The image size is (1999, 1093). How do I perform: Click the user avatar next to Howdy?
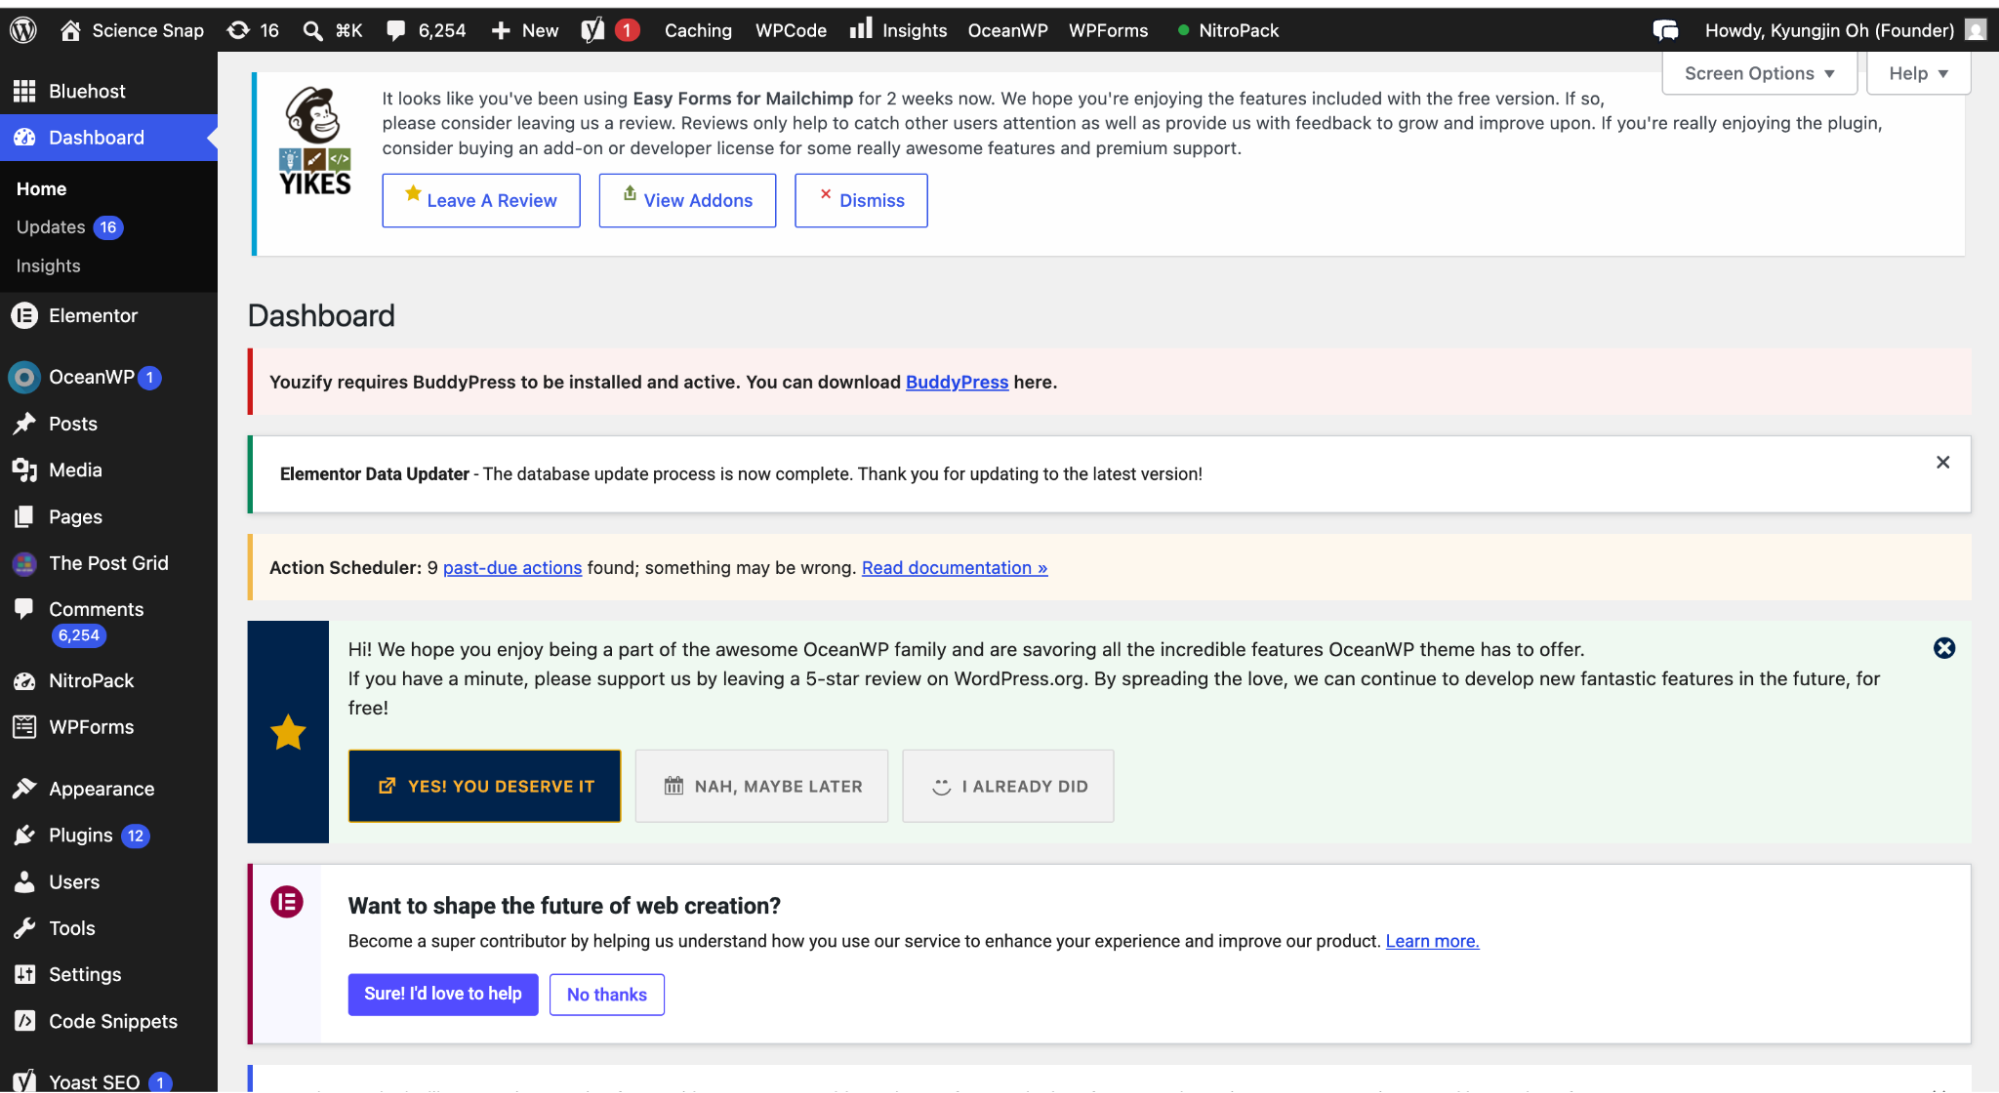tap(1975, 30)
